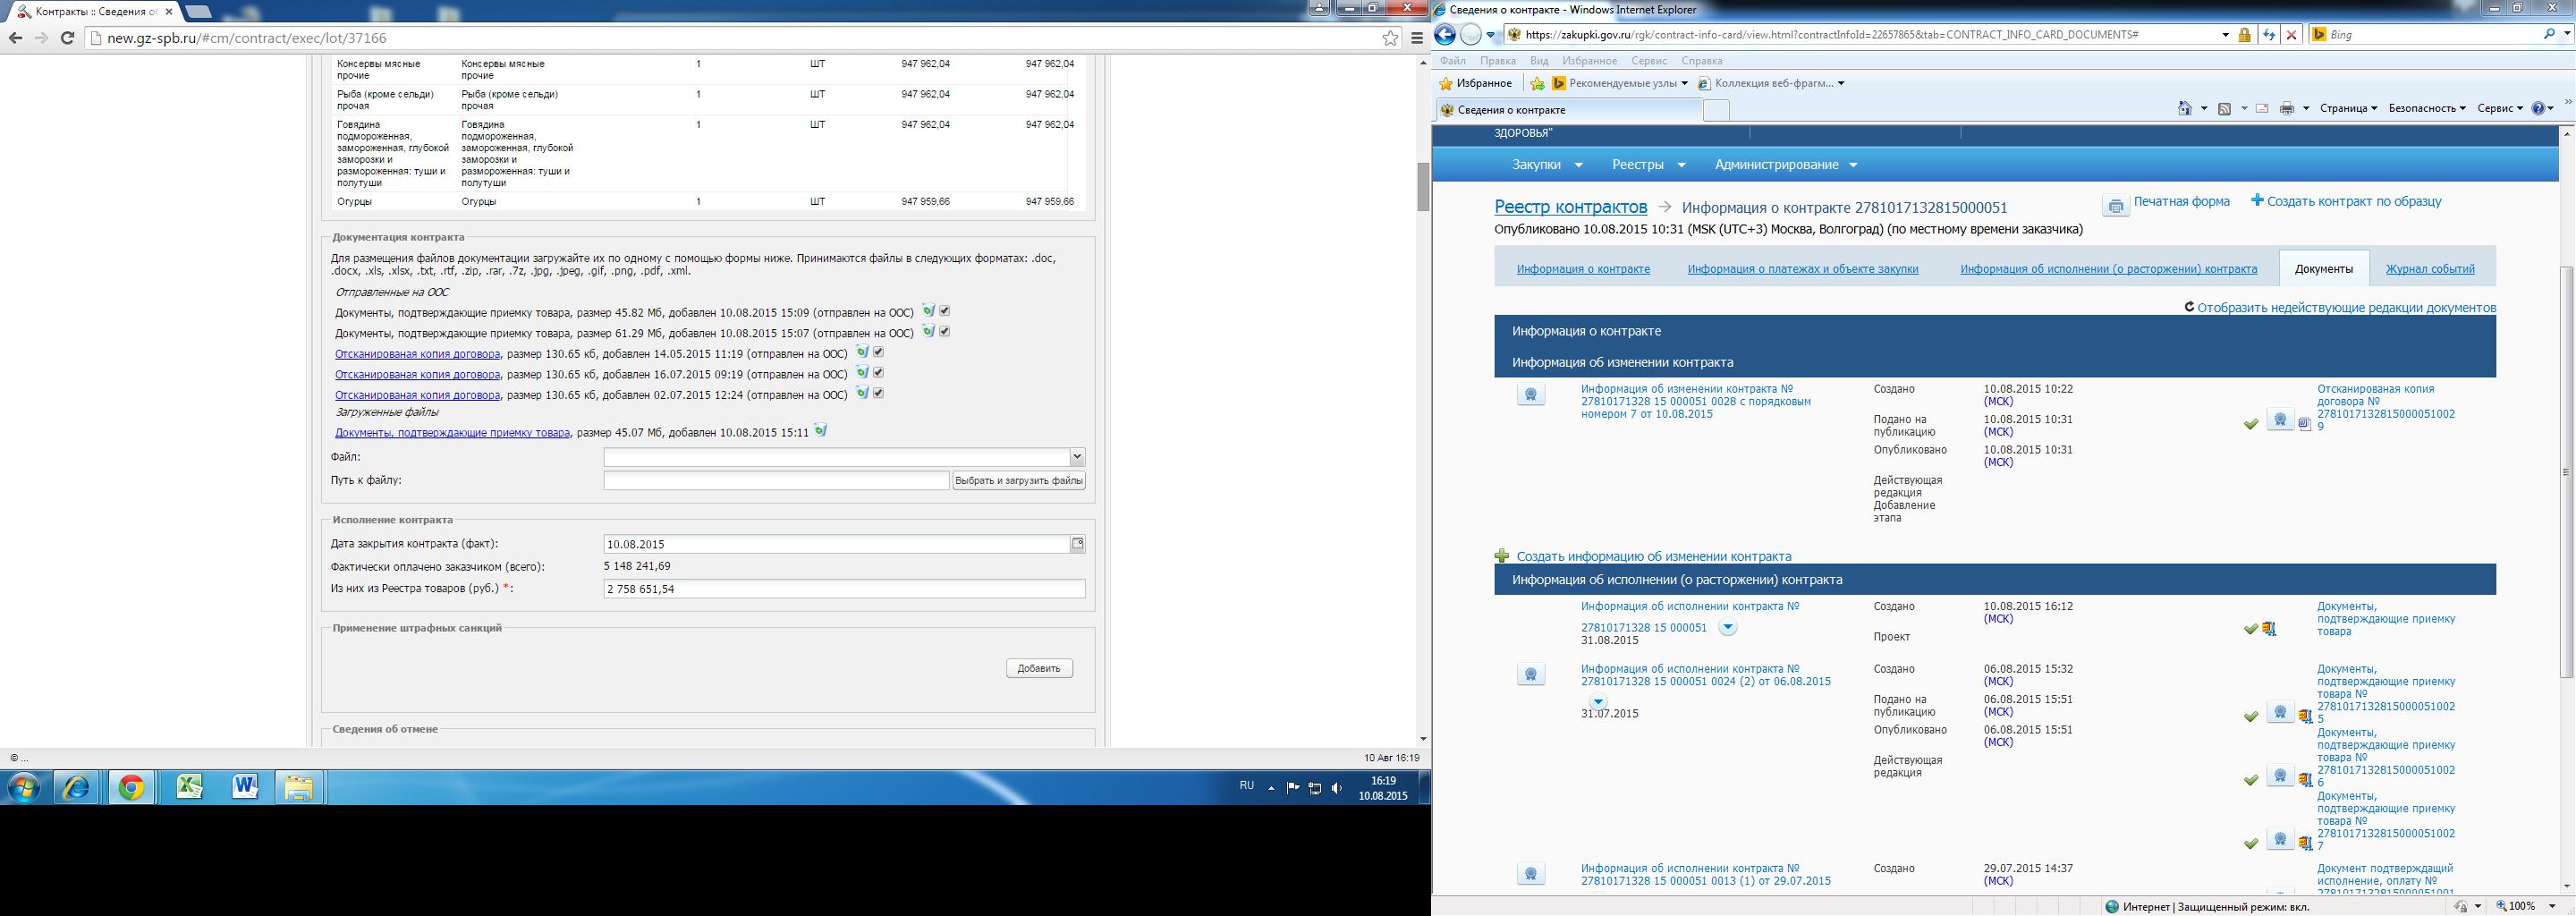Viewport: 2576px width, 916px height.
Task: Open Excel from the taskbar
Action: (x=189, y=788)
